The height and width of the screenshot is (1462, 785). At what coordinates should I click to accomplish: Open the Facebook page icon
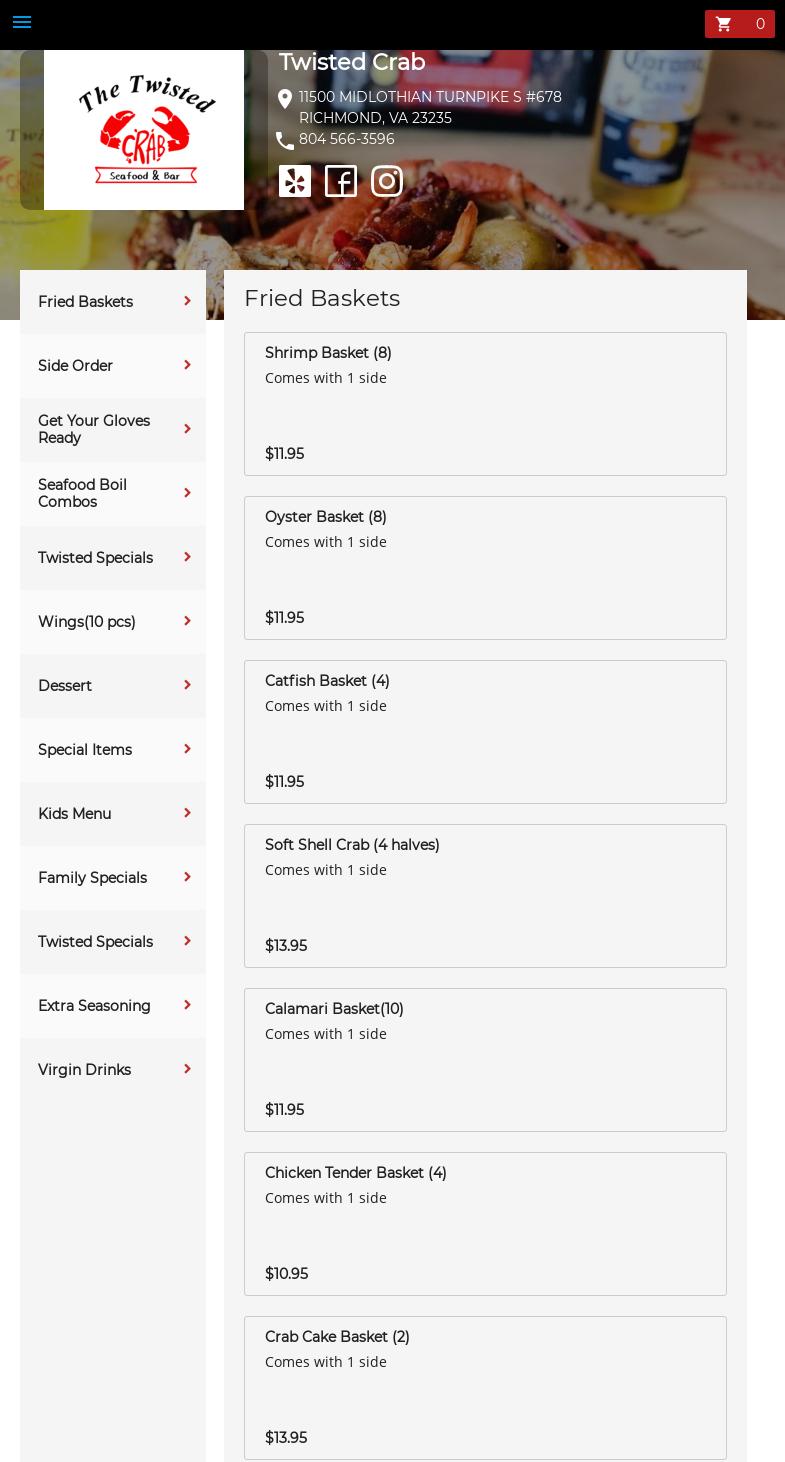pos(341,181)
